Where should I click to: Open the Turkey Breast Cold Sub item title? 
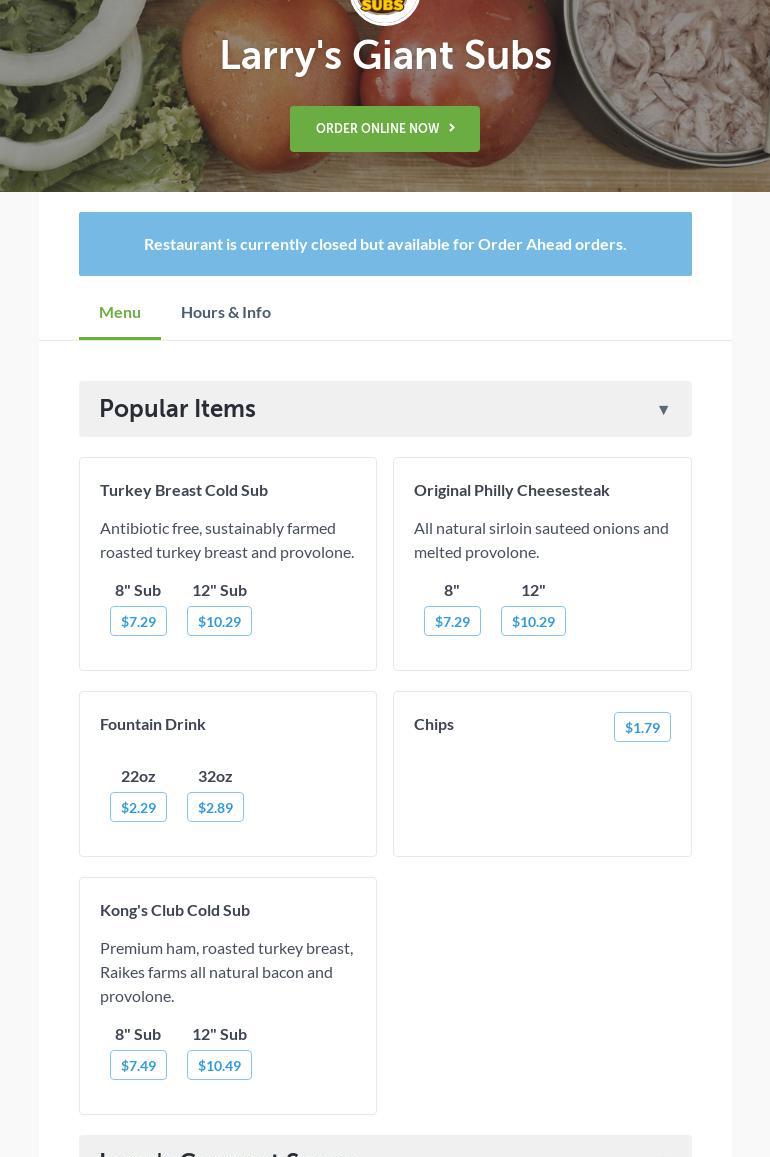184,490
